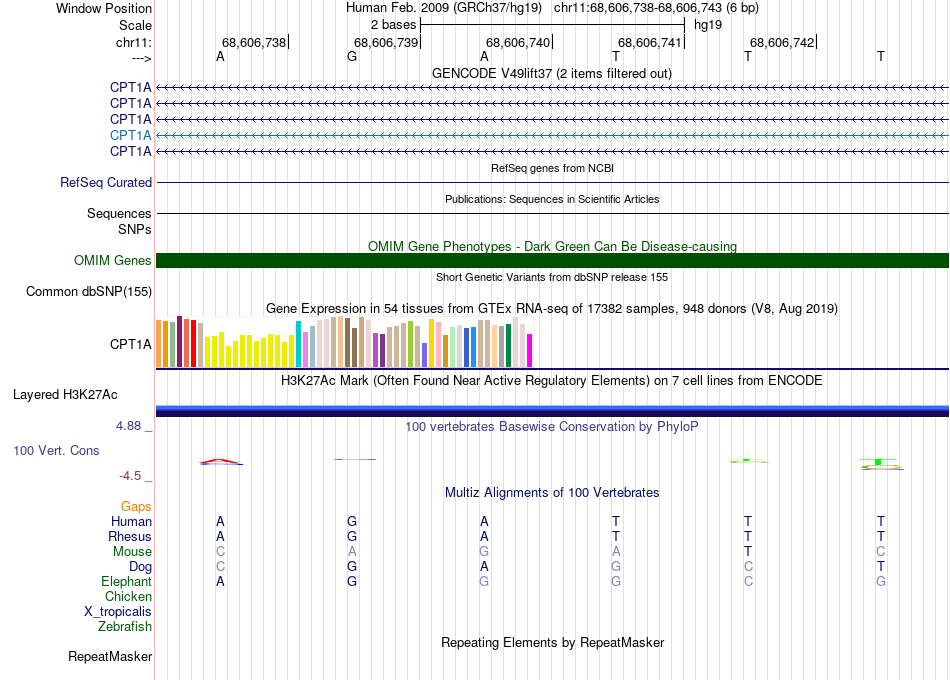950x680 pixels.
Task: Select the light-blue CPT1A transcript label
Action: pyautogui.click(x=130, y=135)
